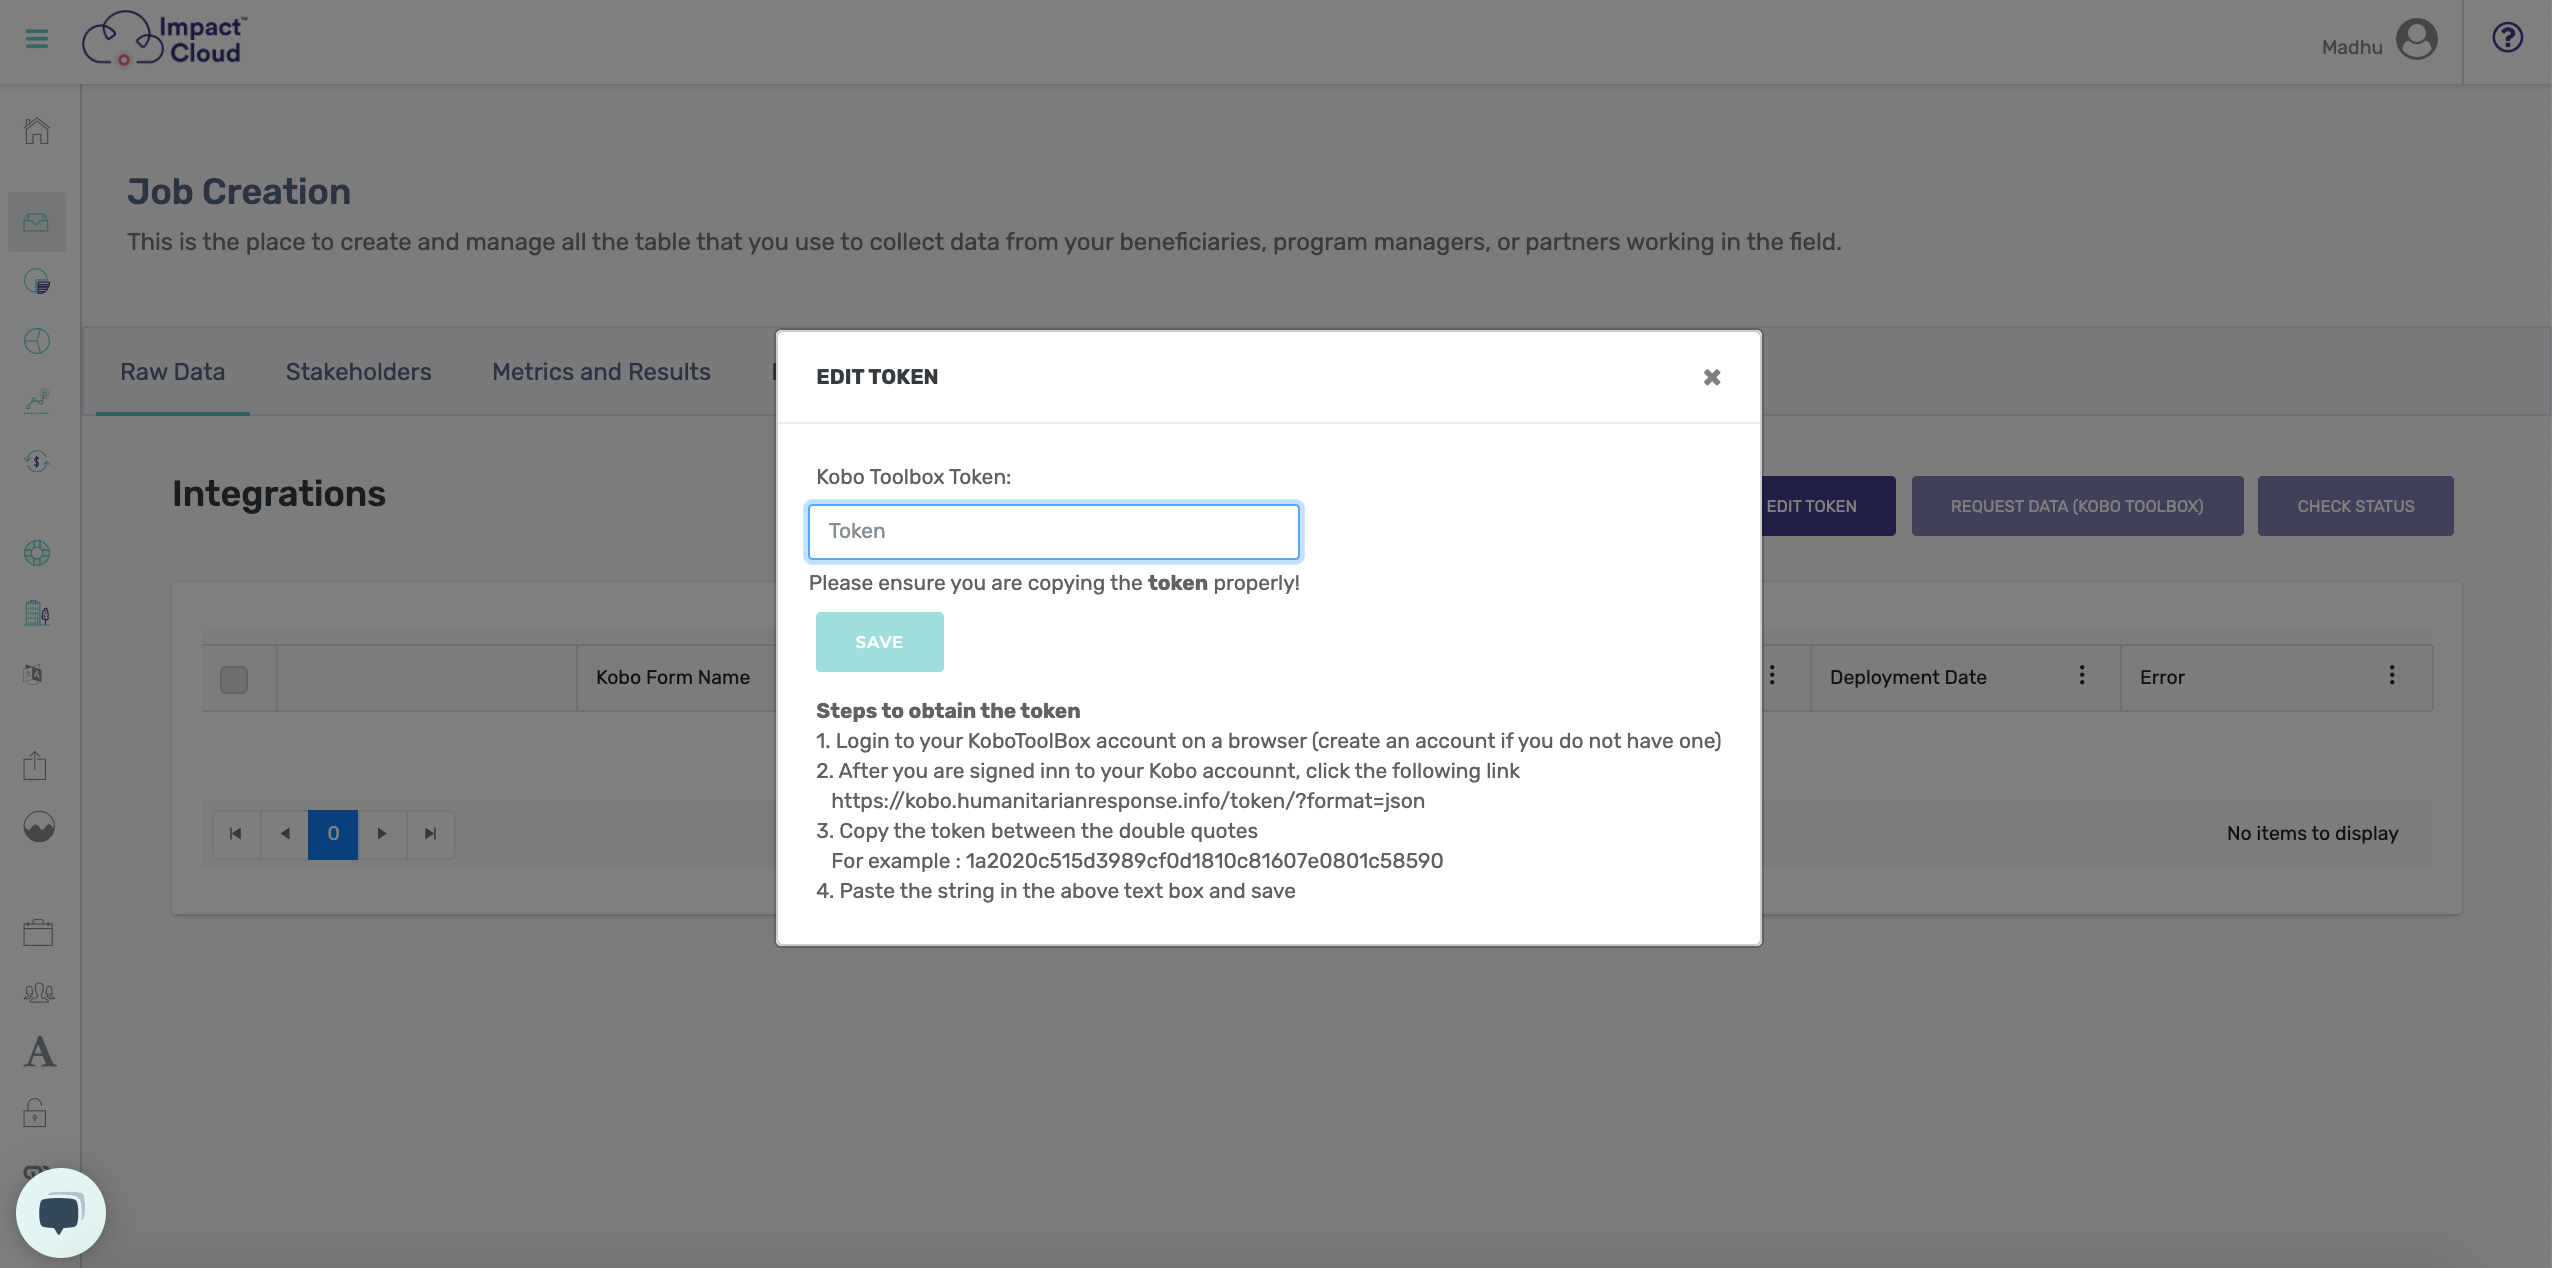Viewport: 2552px width, 1268px height.
Task: Open the lifebuoy support sidebar icon
Action: click(x=37, y=553)
